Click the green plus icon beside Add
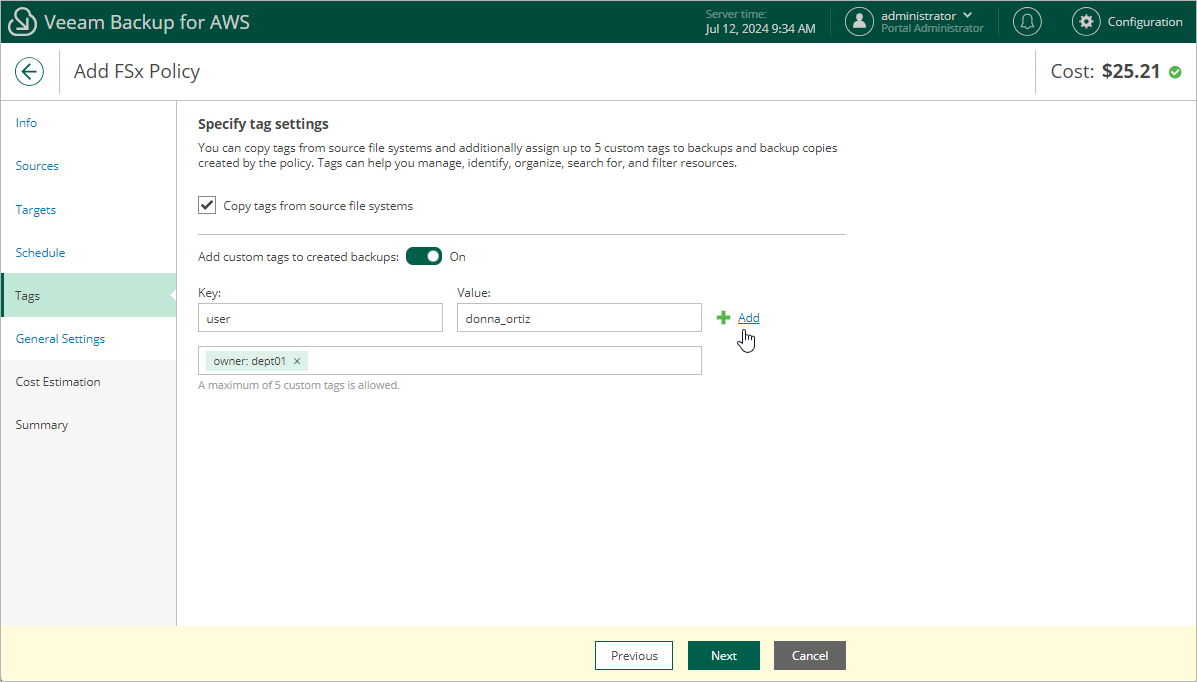 pos(724,318)
